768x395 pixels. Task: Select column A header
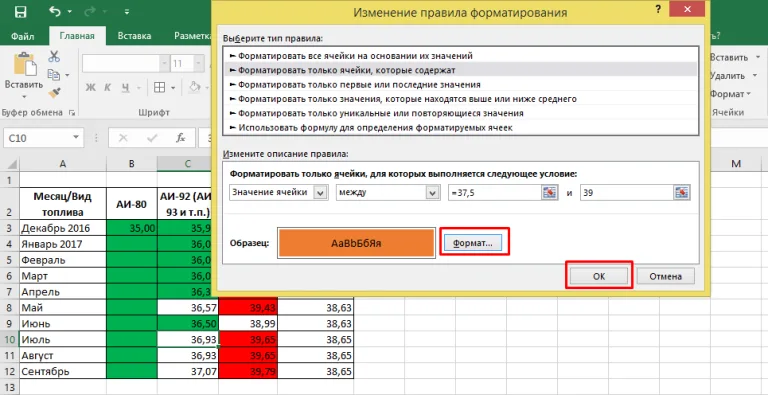63,164
